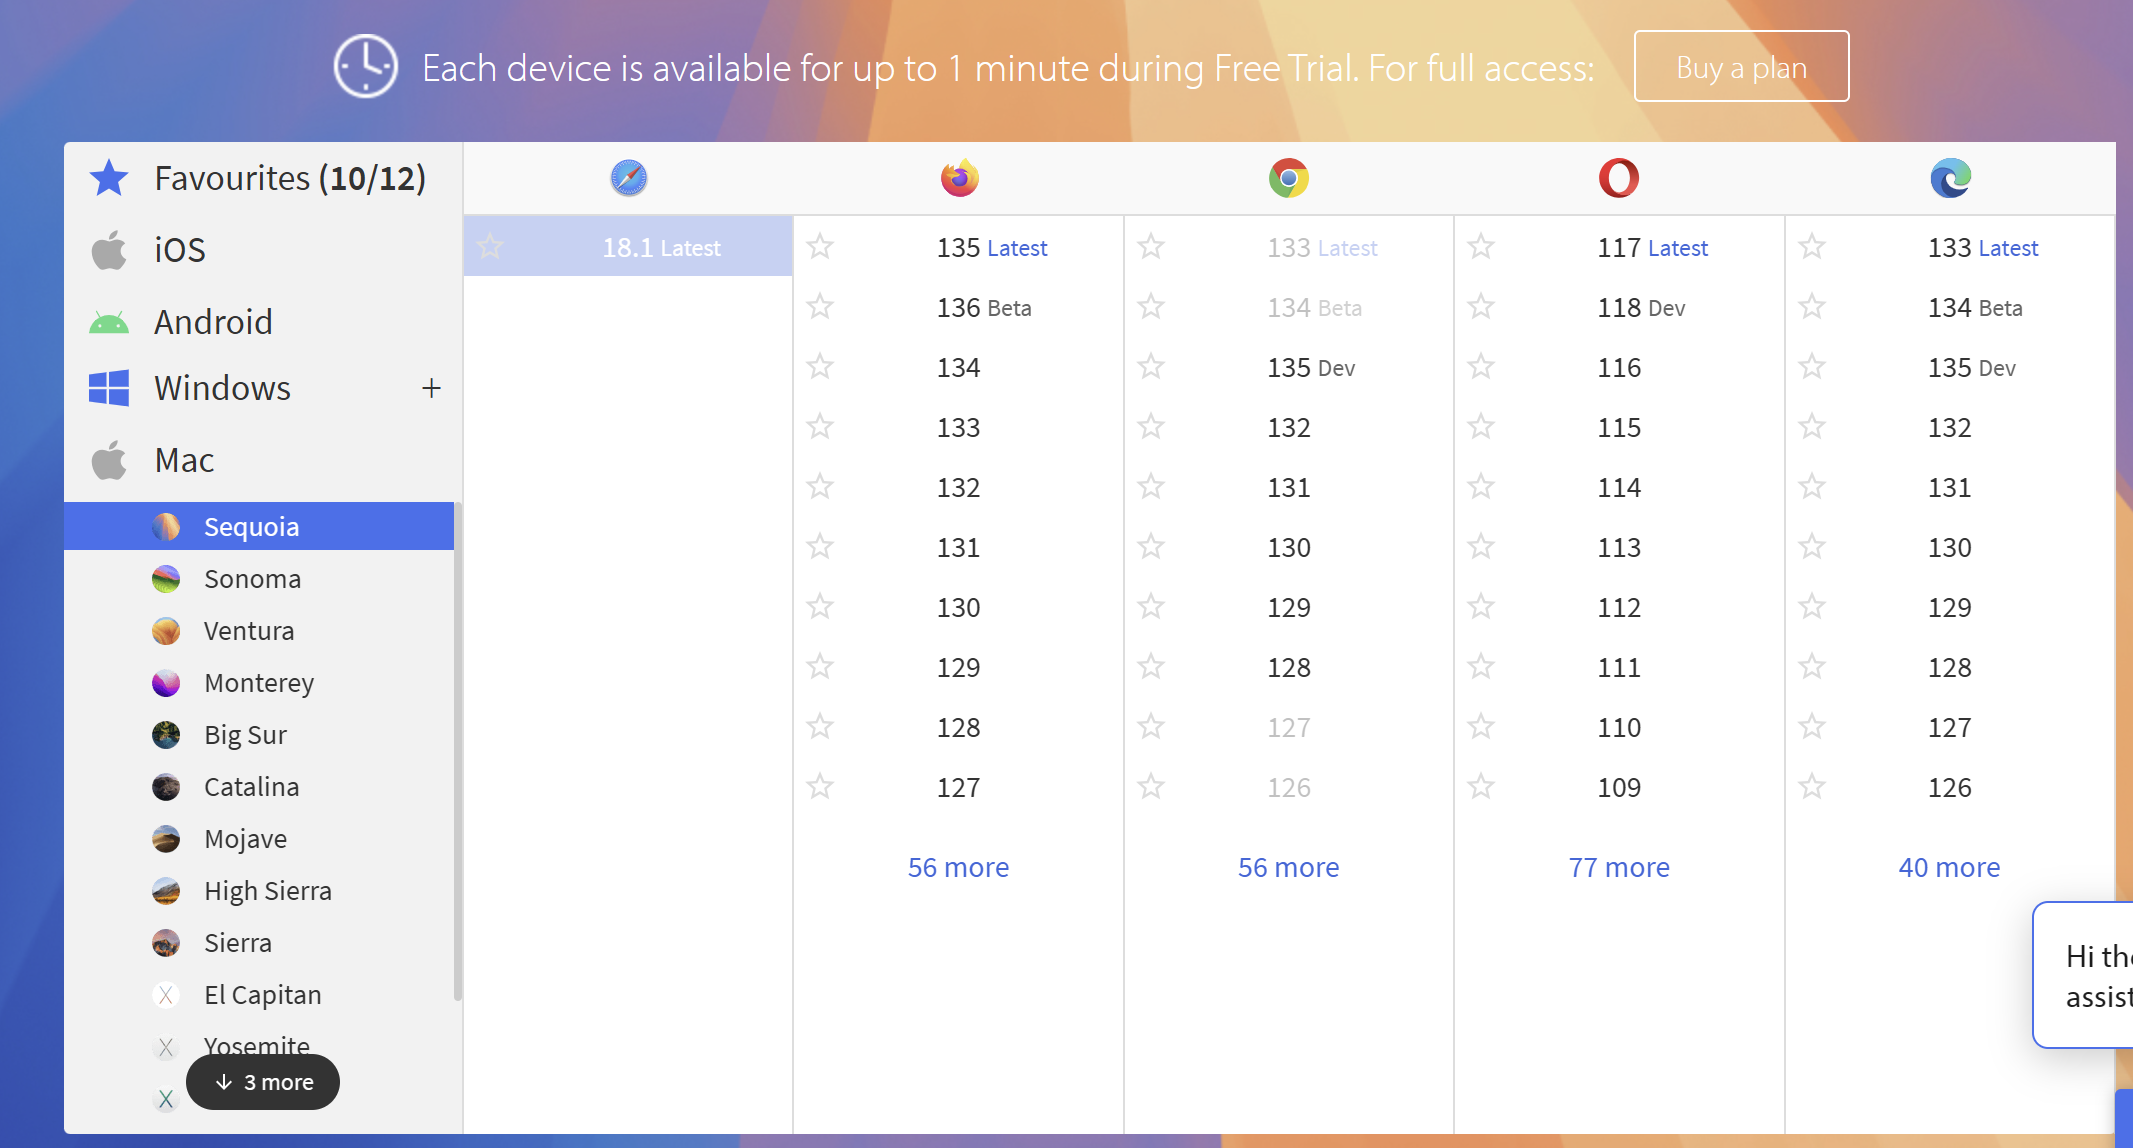Click the 3 more scroll pill
The image size is (2133, 1148).
(263, 1082)
